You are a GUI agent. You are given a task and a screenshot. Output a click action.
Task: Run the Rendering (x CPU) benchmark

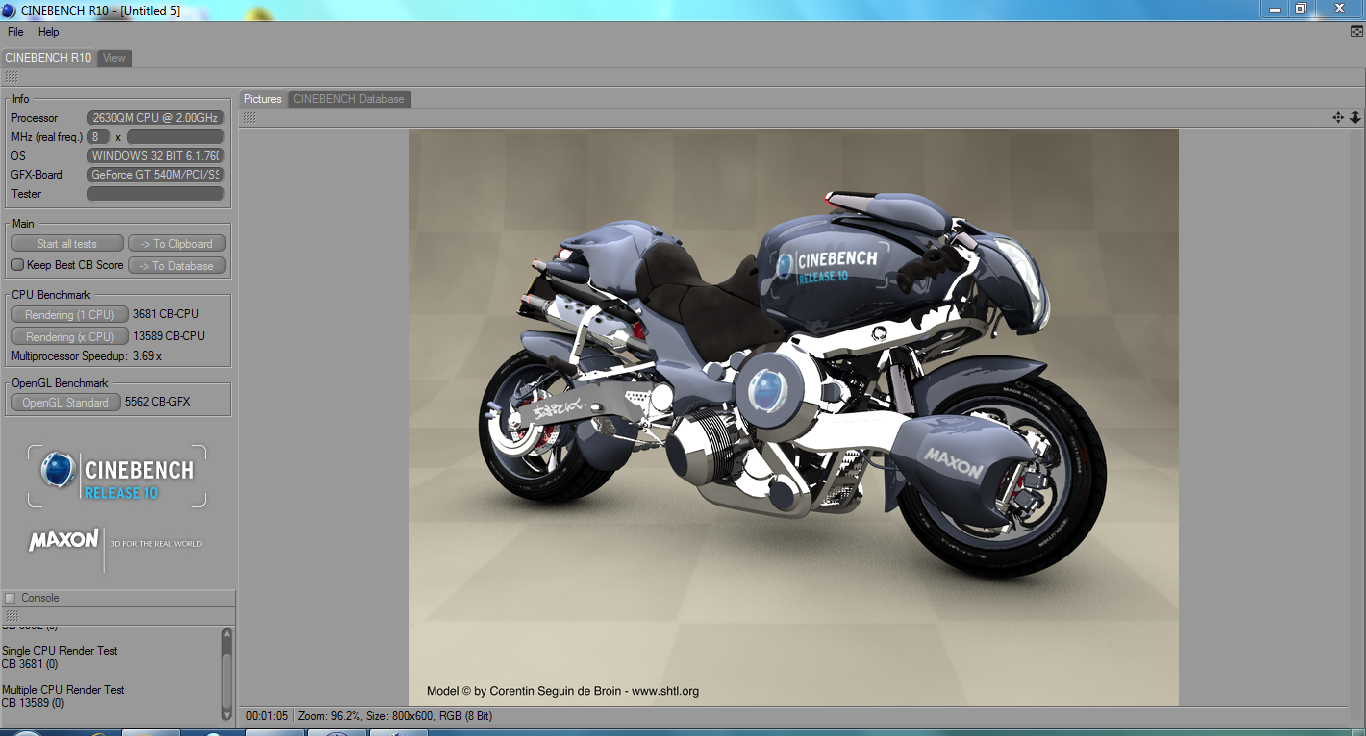pyautogui.click(x=70, y=337)
